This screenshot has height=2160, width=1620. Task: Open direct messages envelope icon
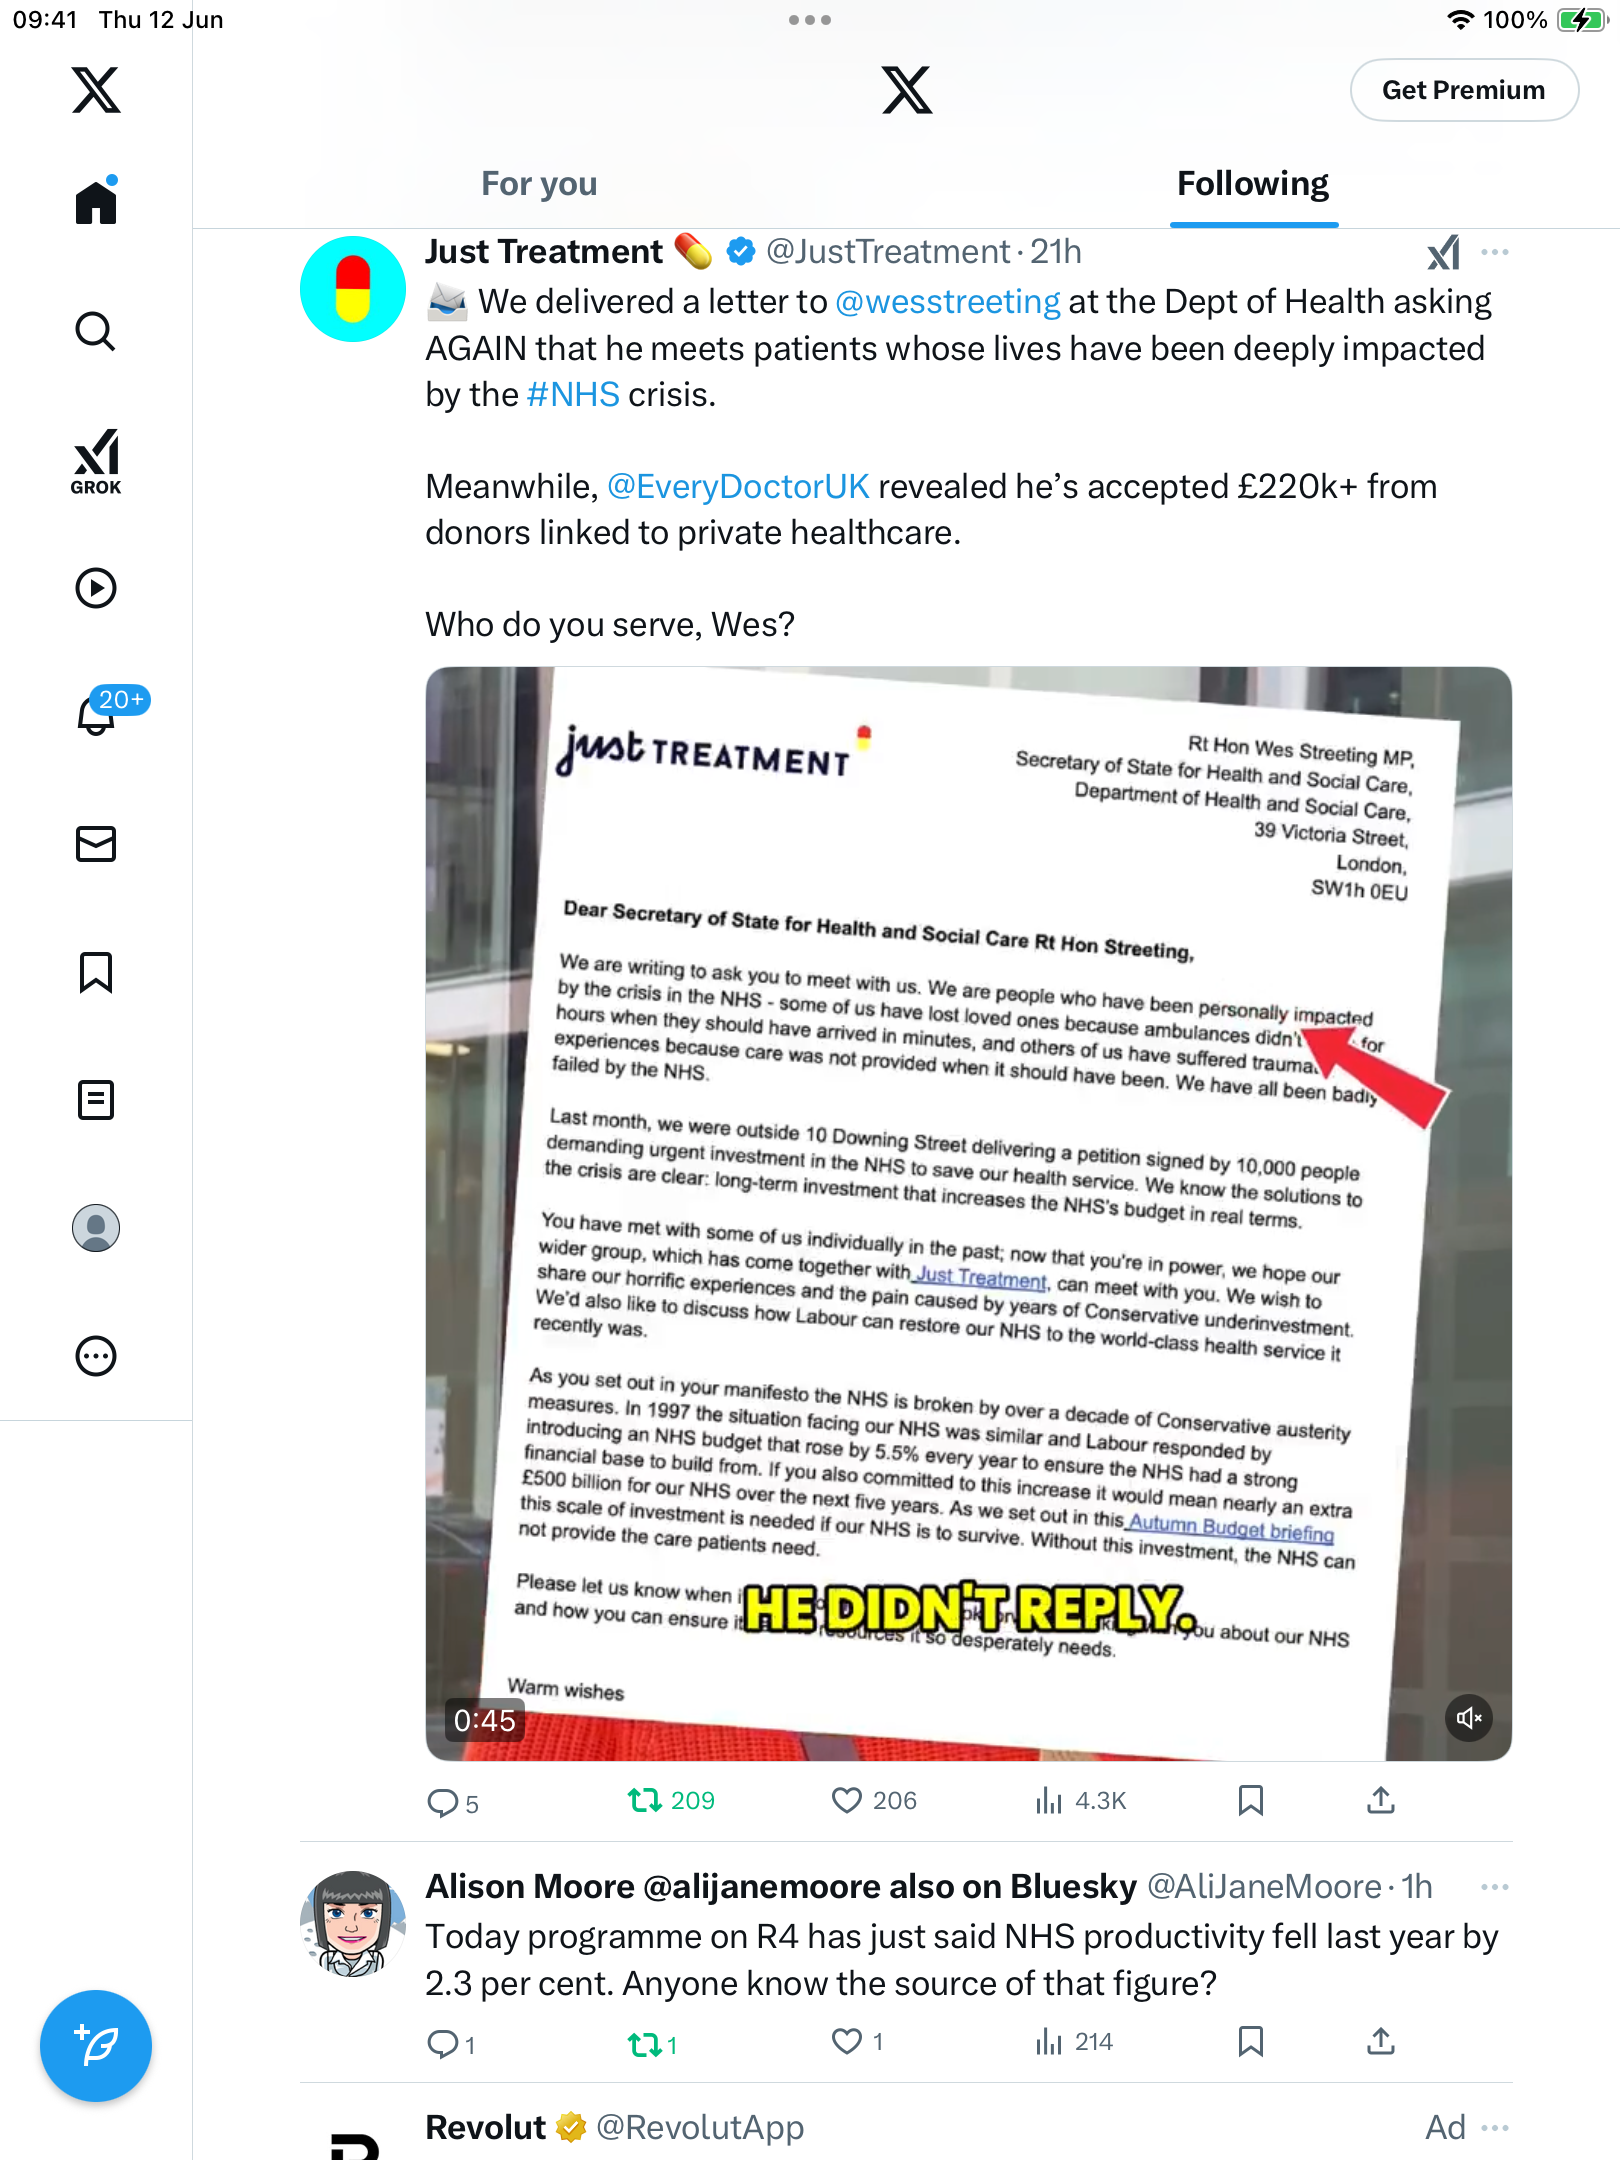pos(96,844)
